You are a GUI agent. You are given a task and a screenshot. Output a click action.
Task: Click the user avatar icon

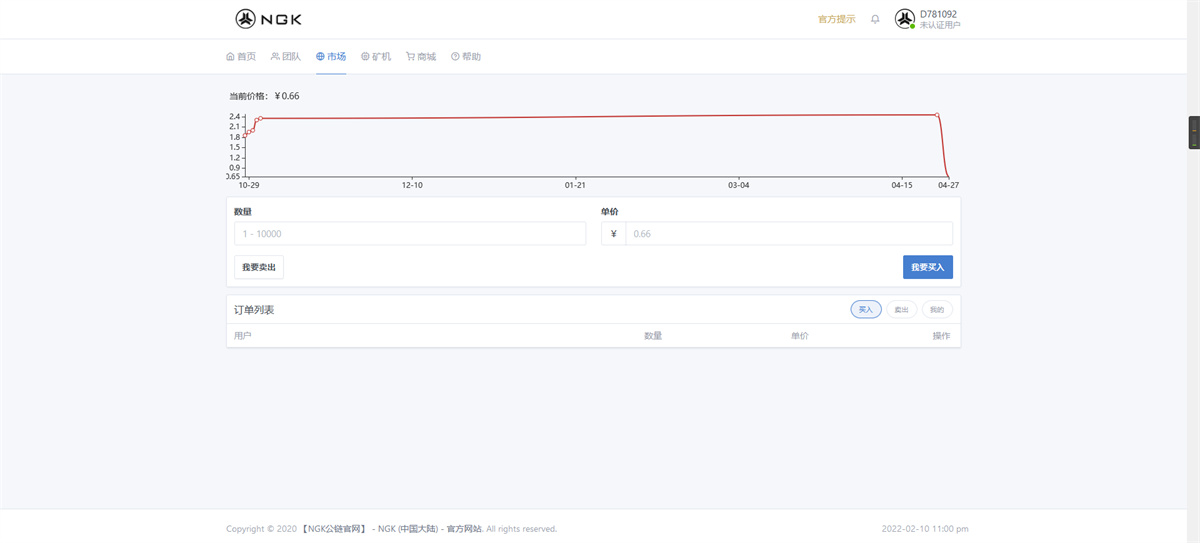coord(904,19)
